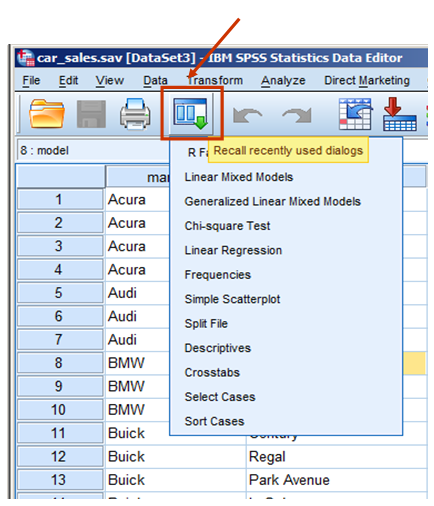434x506 pixels.
Task: Select row header 11
Action: click(60, 433)
